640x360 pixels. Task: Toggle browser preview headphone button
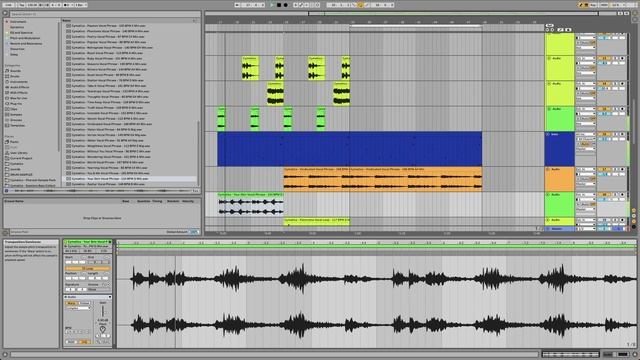[6, 191]
